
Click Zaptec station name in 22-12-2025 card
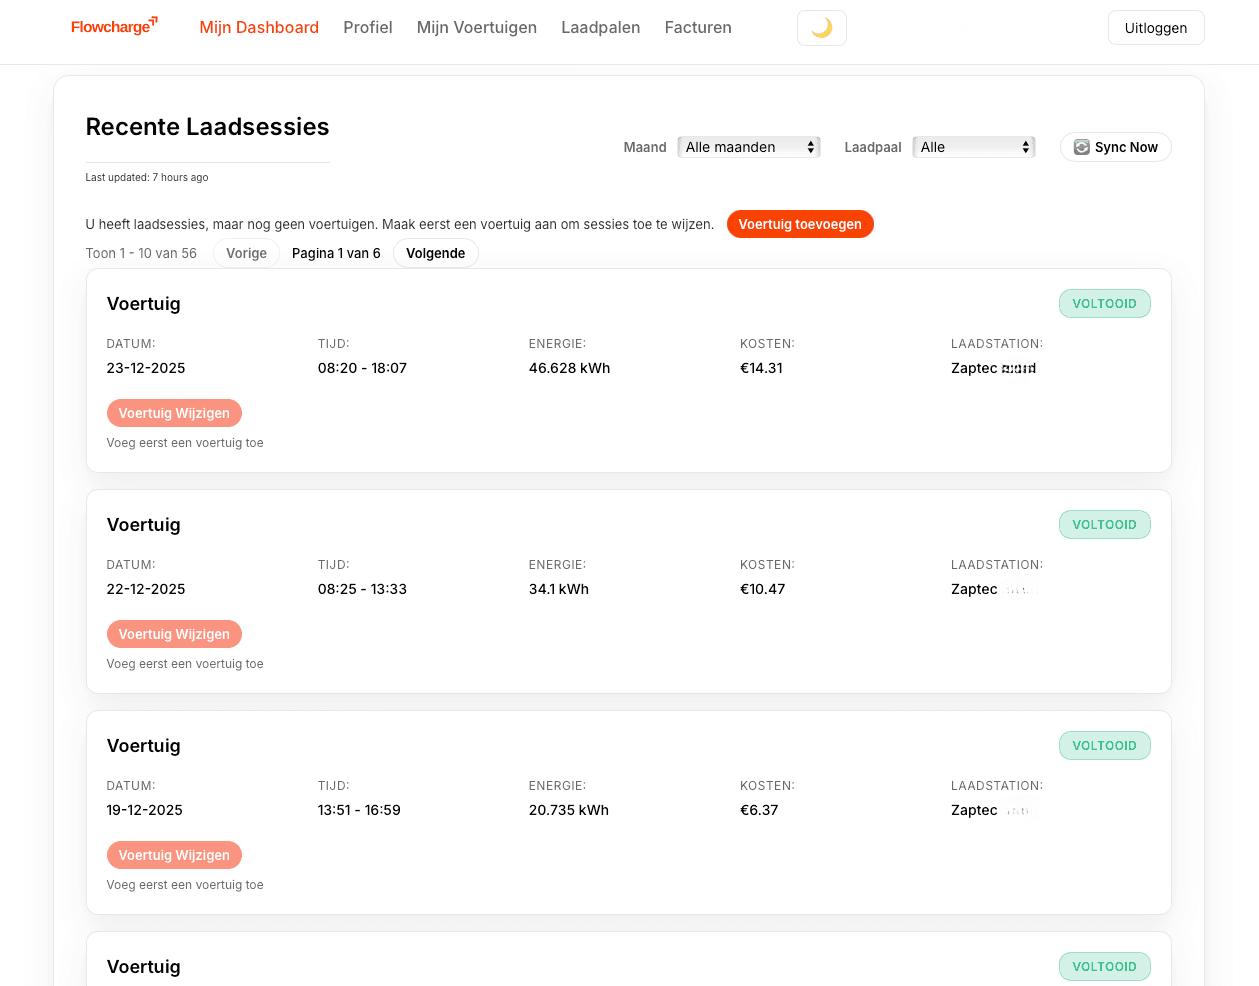993,589
